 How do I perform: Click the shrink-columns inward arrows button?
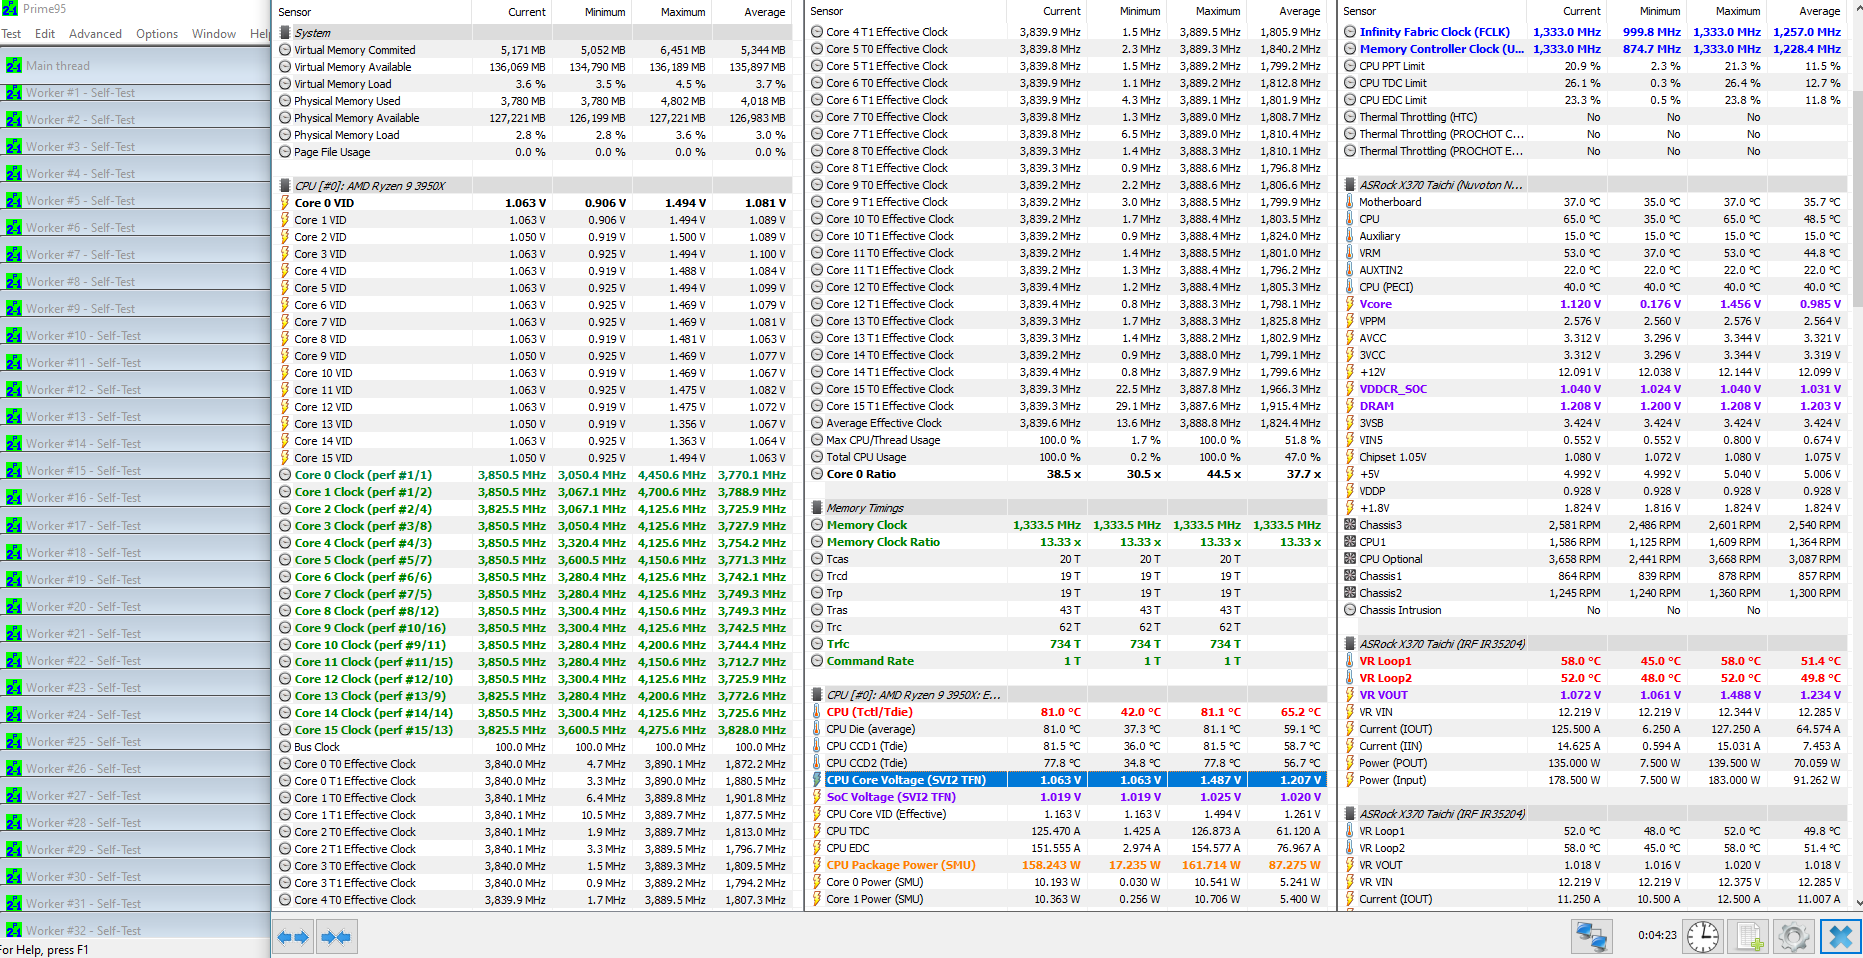click(x=336, y=937)
